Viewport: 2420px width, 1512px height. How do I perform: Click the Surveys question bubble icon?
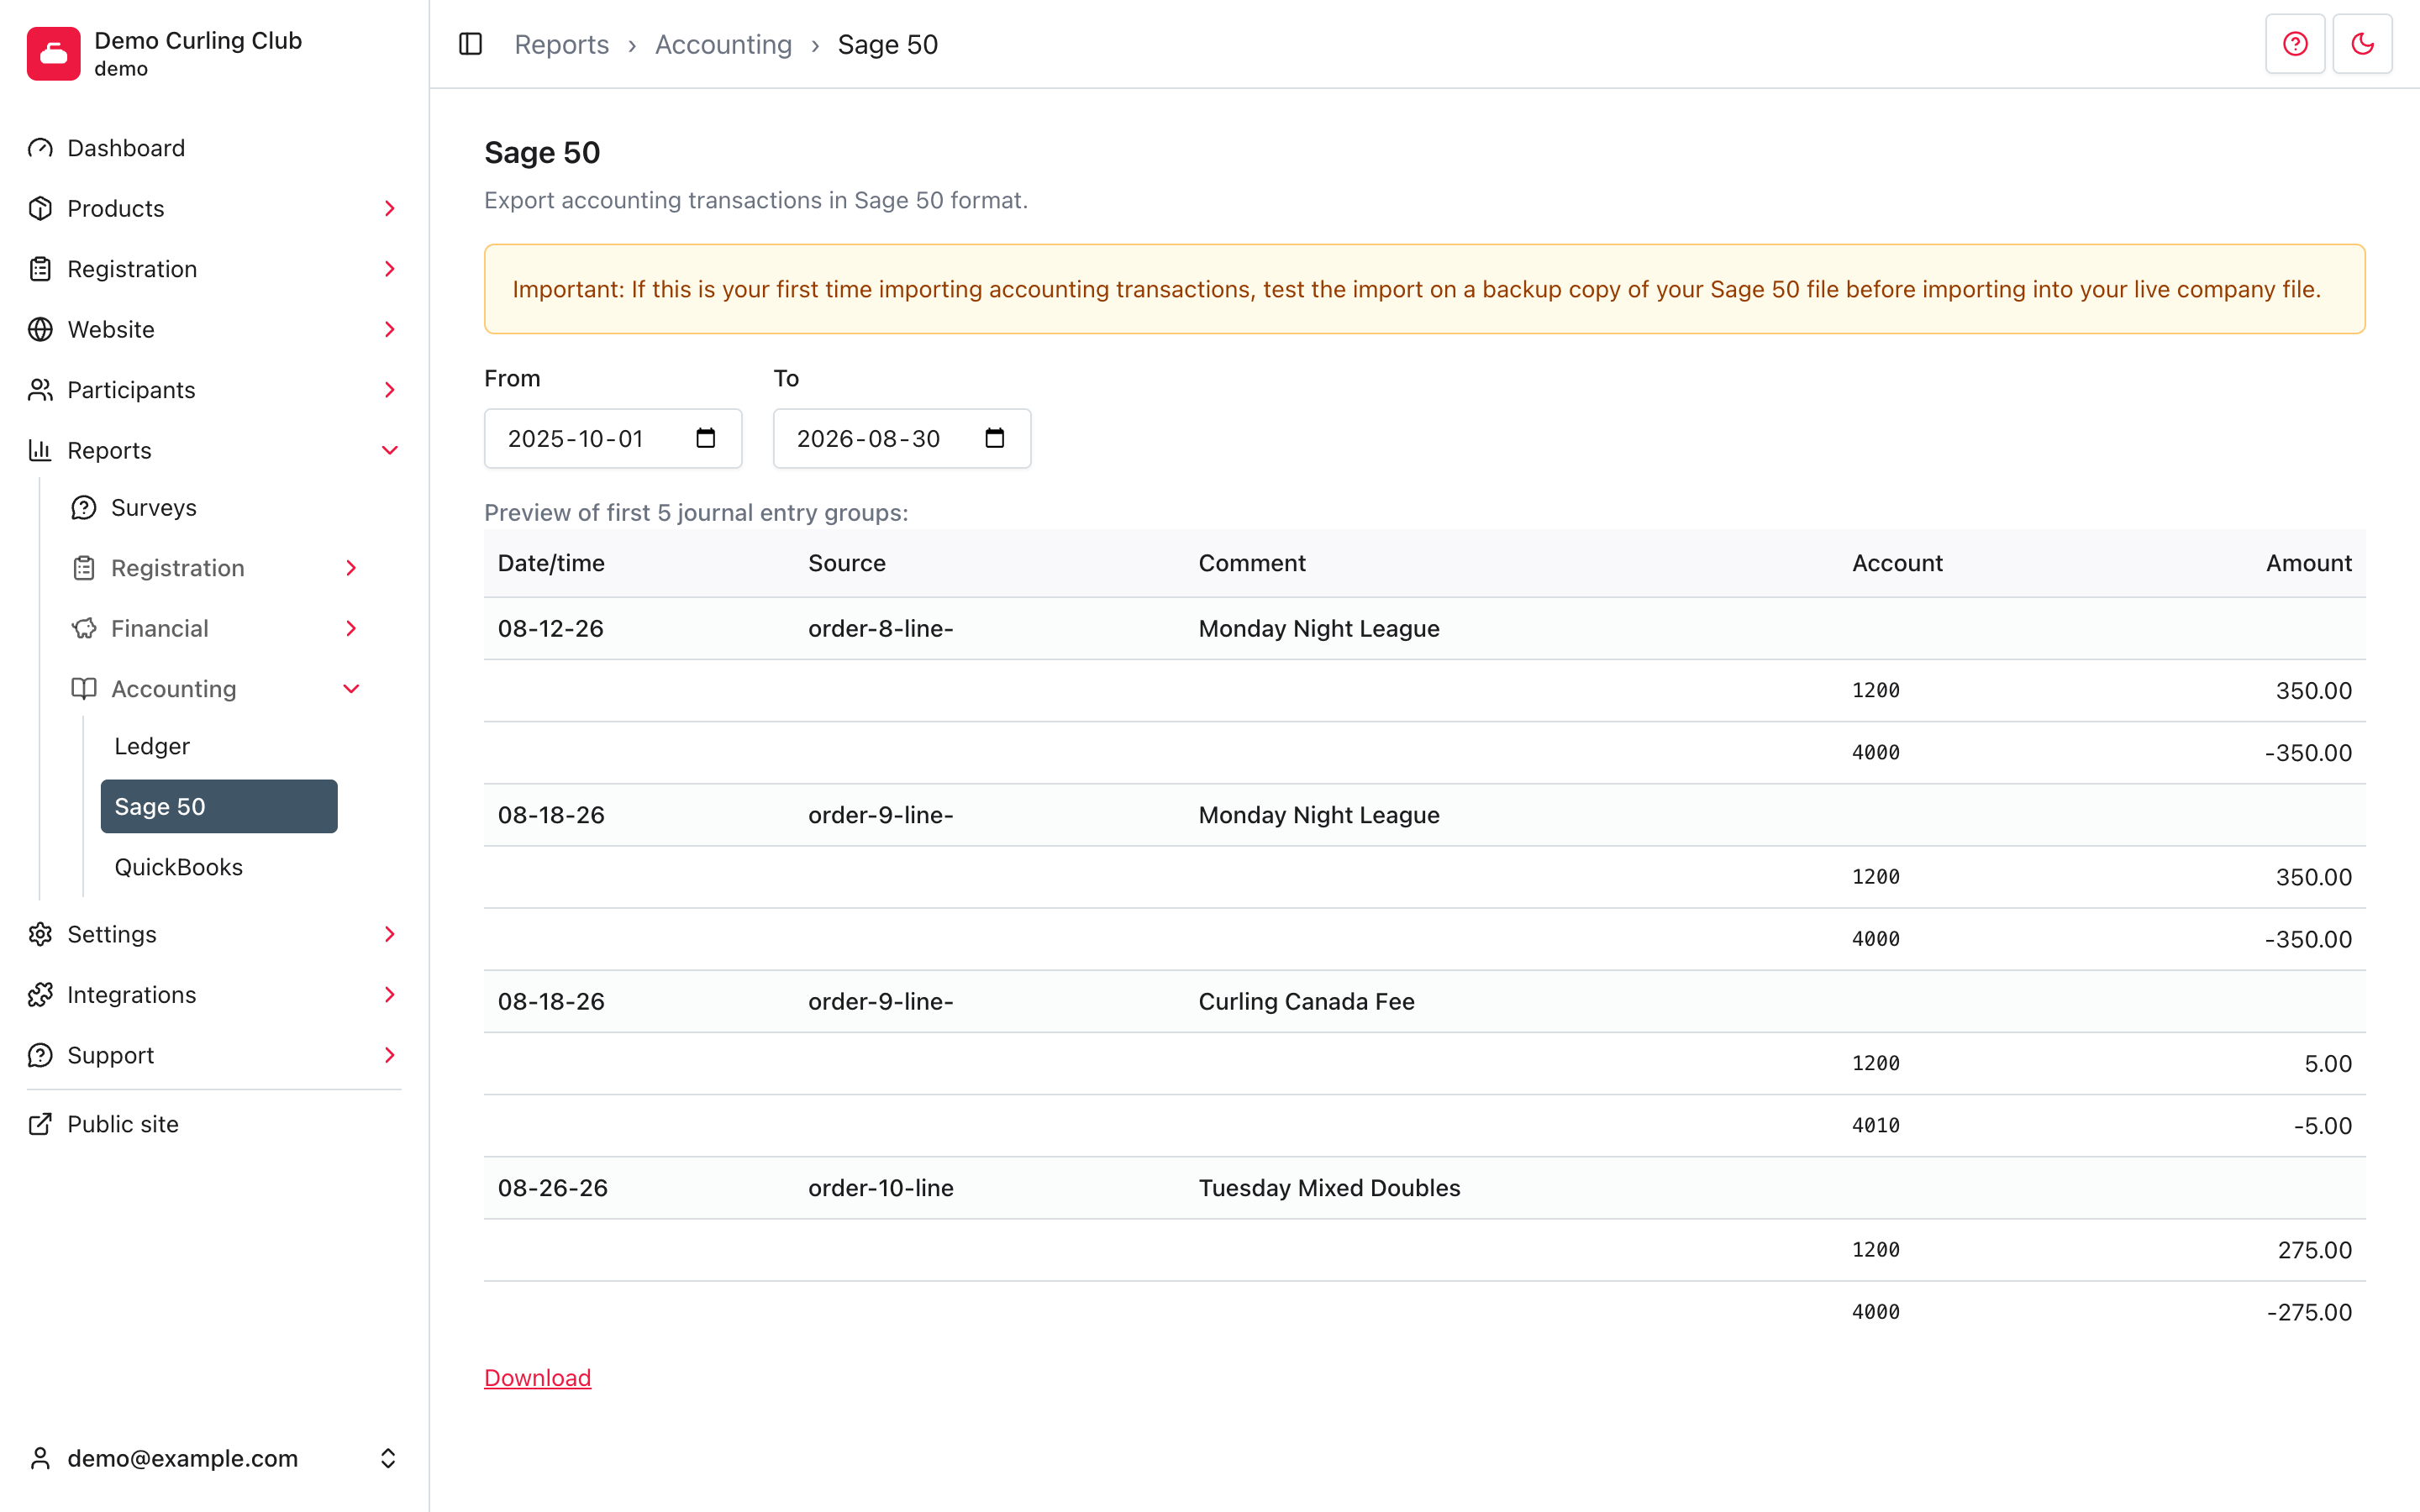tap(84, 508)
